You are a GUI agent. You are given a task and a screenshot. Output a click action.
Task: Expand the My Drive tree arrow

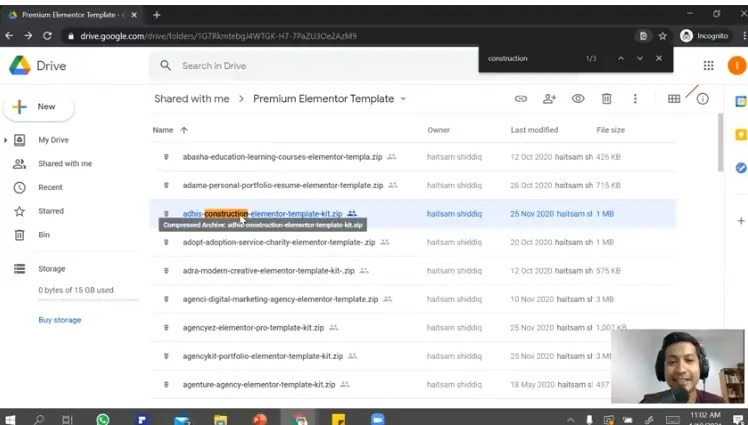pos(6,140)
